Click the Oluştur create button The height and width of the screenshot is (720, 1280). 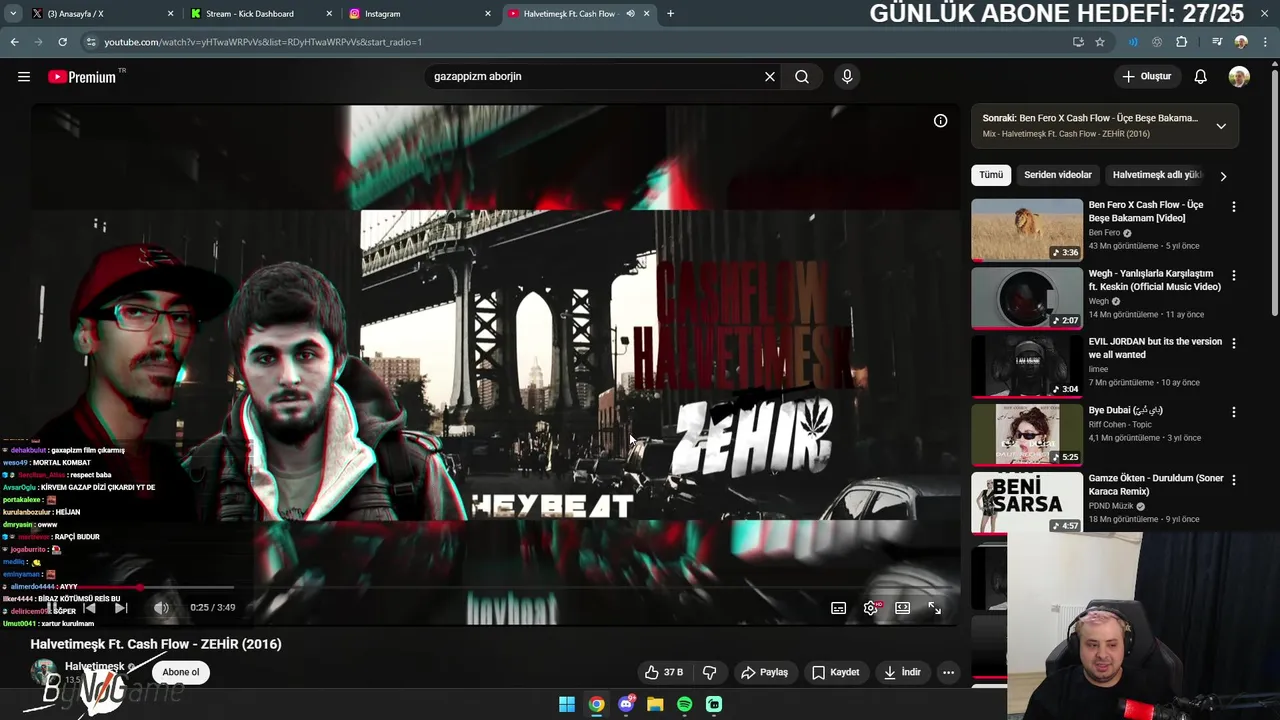[x=1146, y=77]
